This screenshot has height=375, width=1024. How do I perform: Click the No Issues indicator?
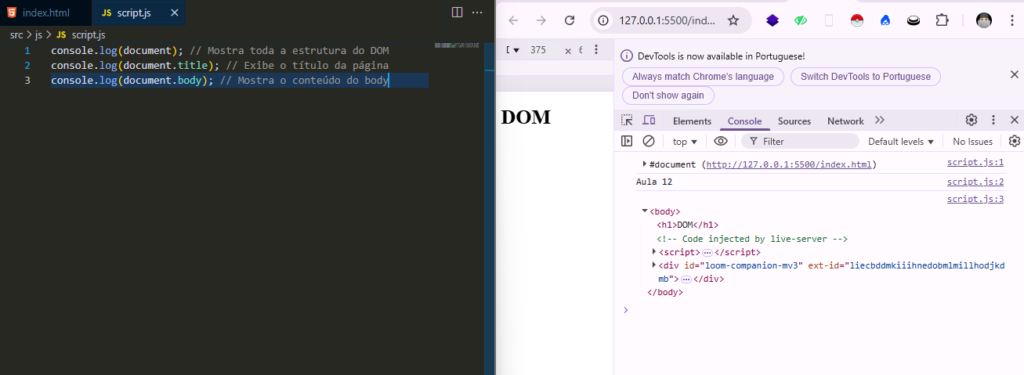(x=972, y=141)
